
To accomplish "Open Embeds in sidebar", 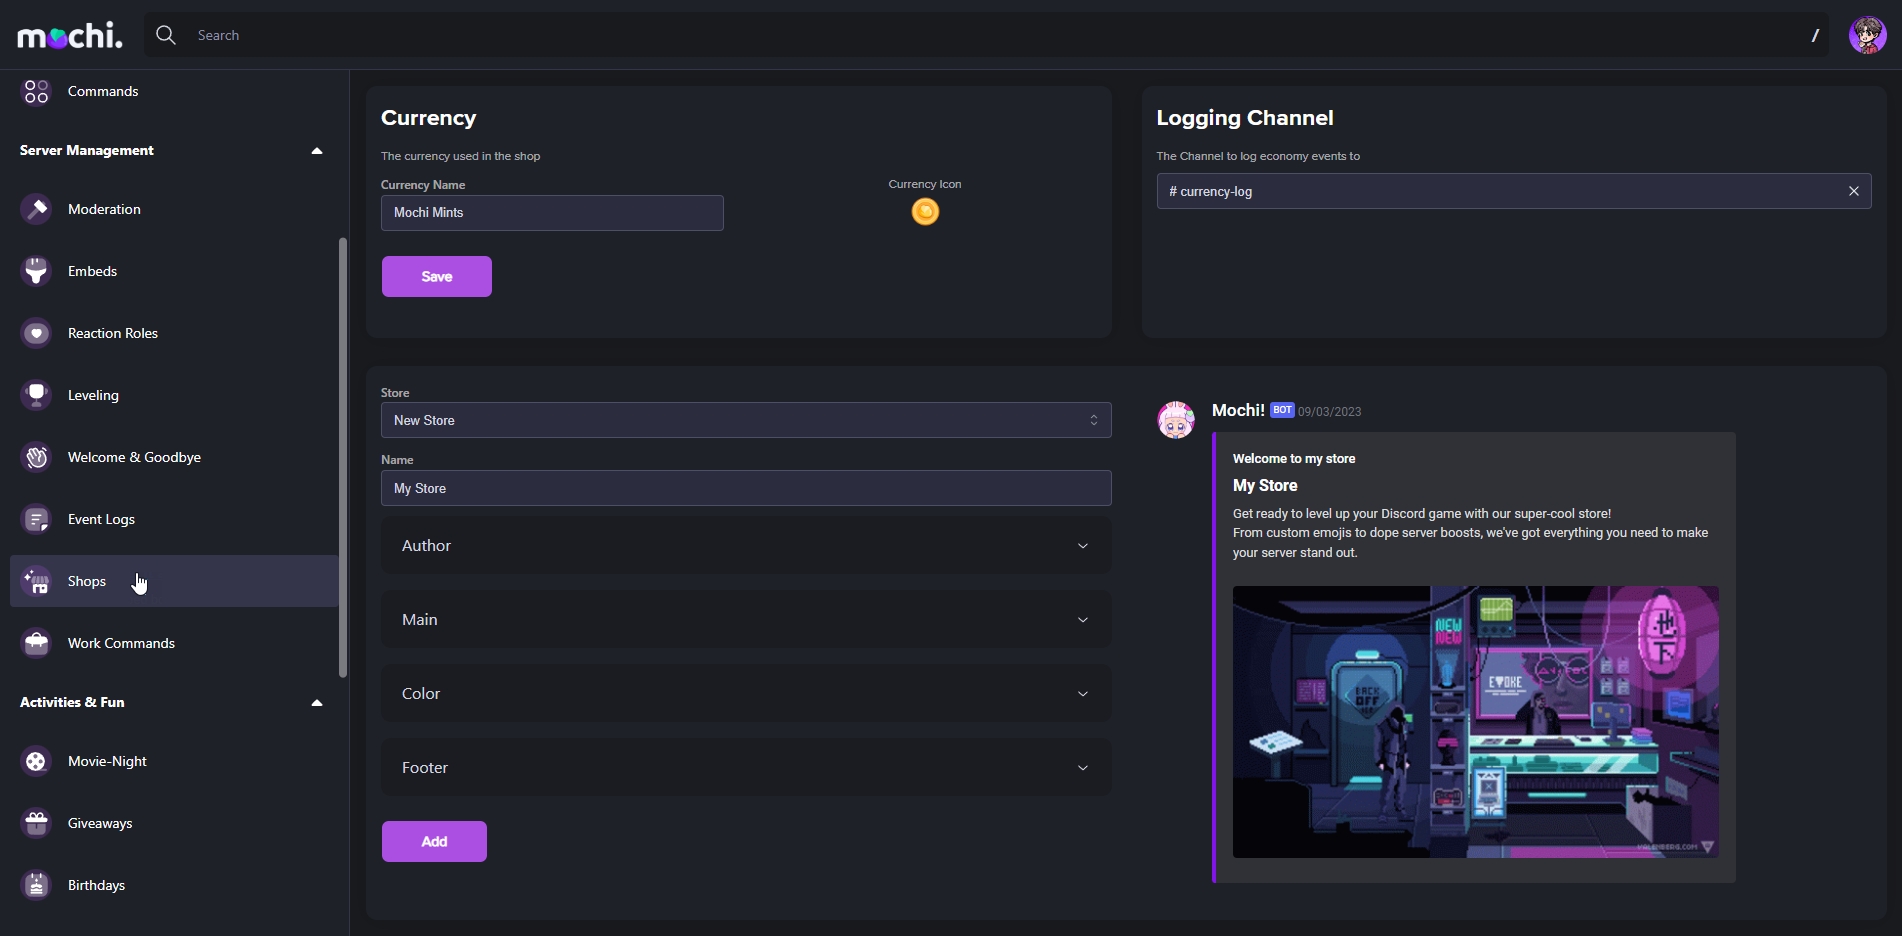I will pos(92,271).
